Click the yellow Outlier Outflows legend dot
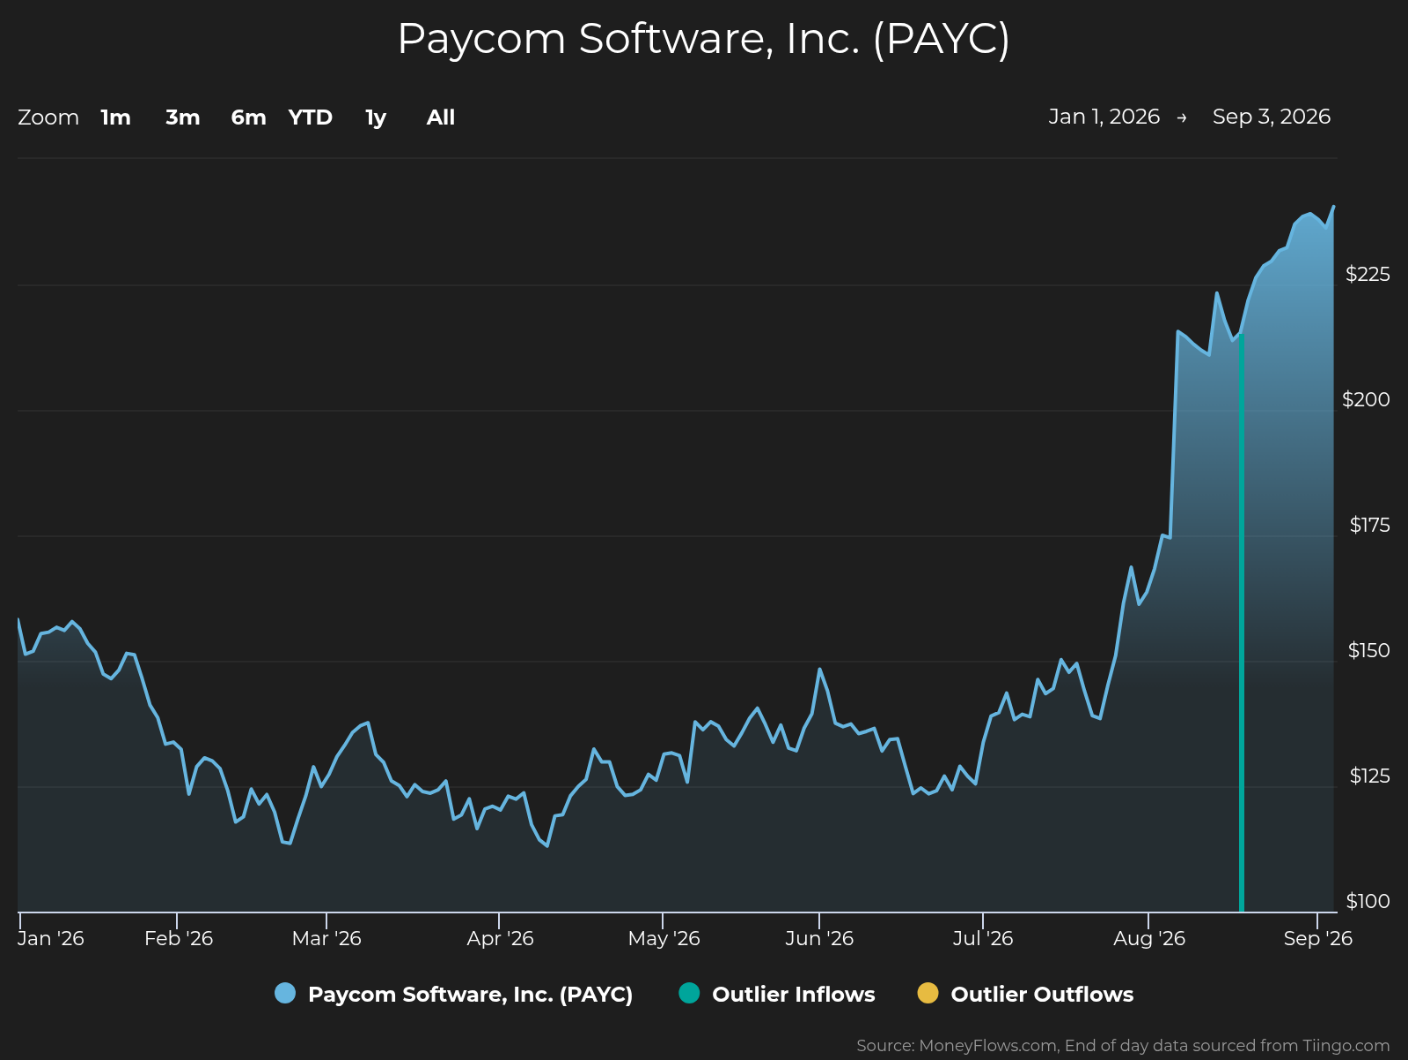Image resolution: width=1408 pixels, height=1060 pixels. tap(928, 993)
